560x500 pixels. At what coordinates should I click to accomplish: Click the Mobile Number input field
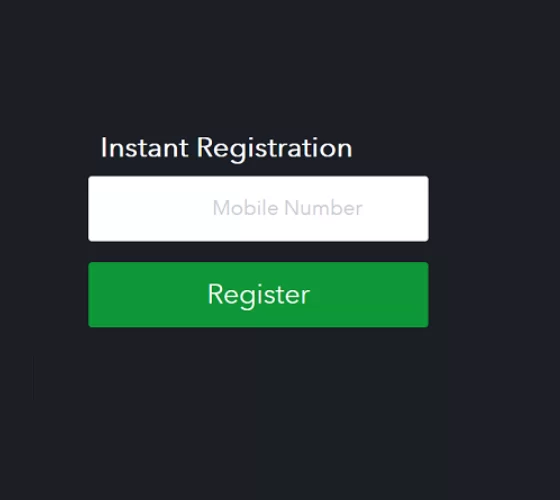tap(258, 209)
